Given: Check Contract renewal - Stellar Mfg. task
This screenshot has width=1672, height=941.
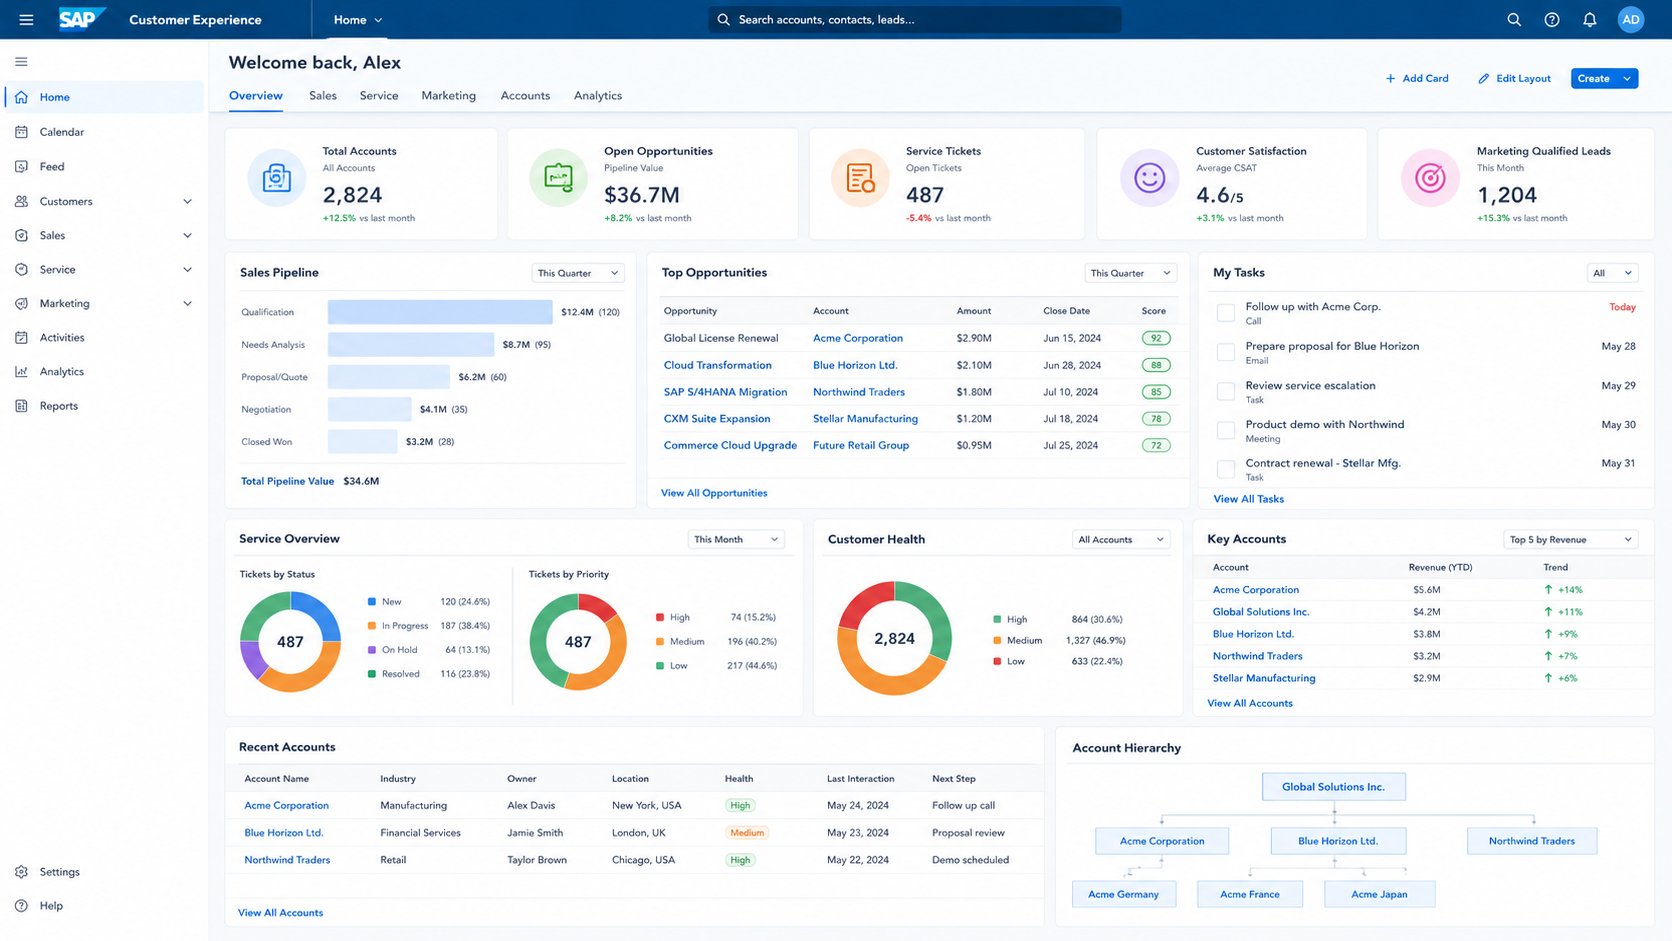Looking at the screenshot, I should pyautogui.click(x=1225, y=469).
